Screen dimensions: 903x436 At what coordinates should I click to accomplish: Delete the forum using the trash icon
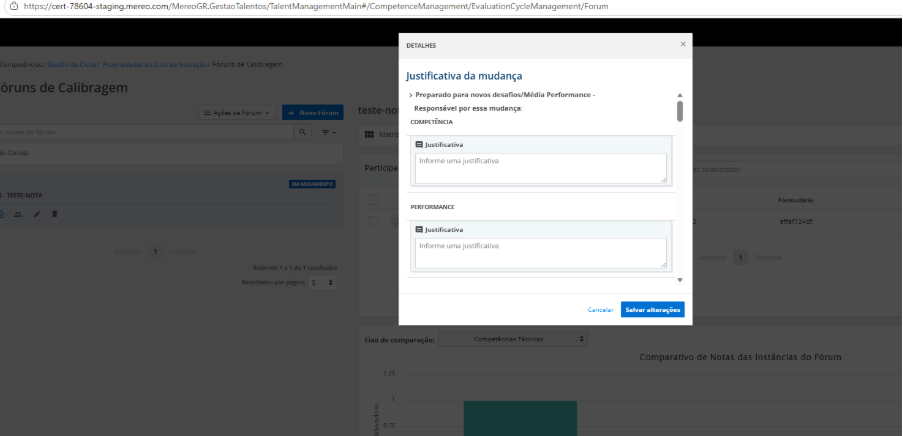pos(55,214)
